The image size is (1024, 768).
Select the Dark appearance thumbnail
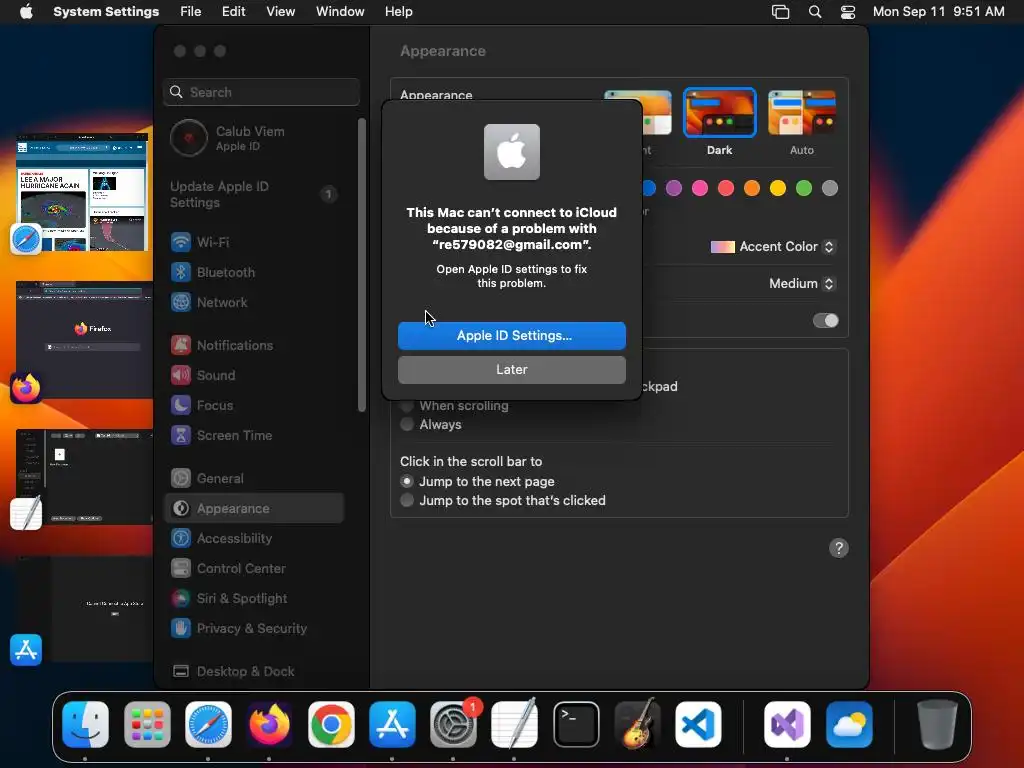pyautogui.click(x=719, y=112)
